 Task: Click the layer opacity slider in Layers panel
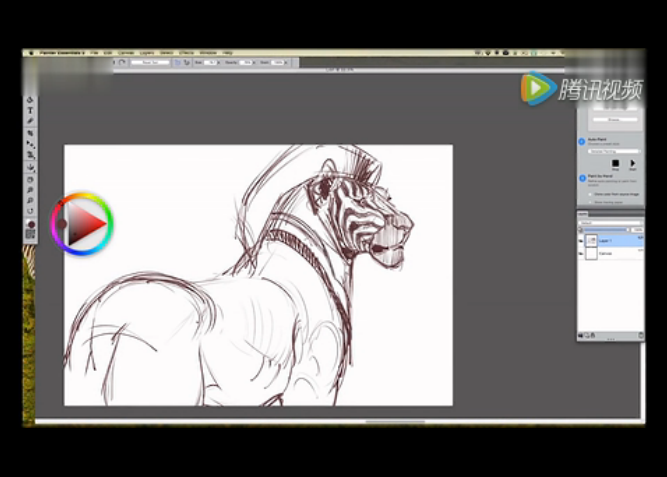click(x=605, y=230)
